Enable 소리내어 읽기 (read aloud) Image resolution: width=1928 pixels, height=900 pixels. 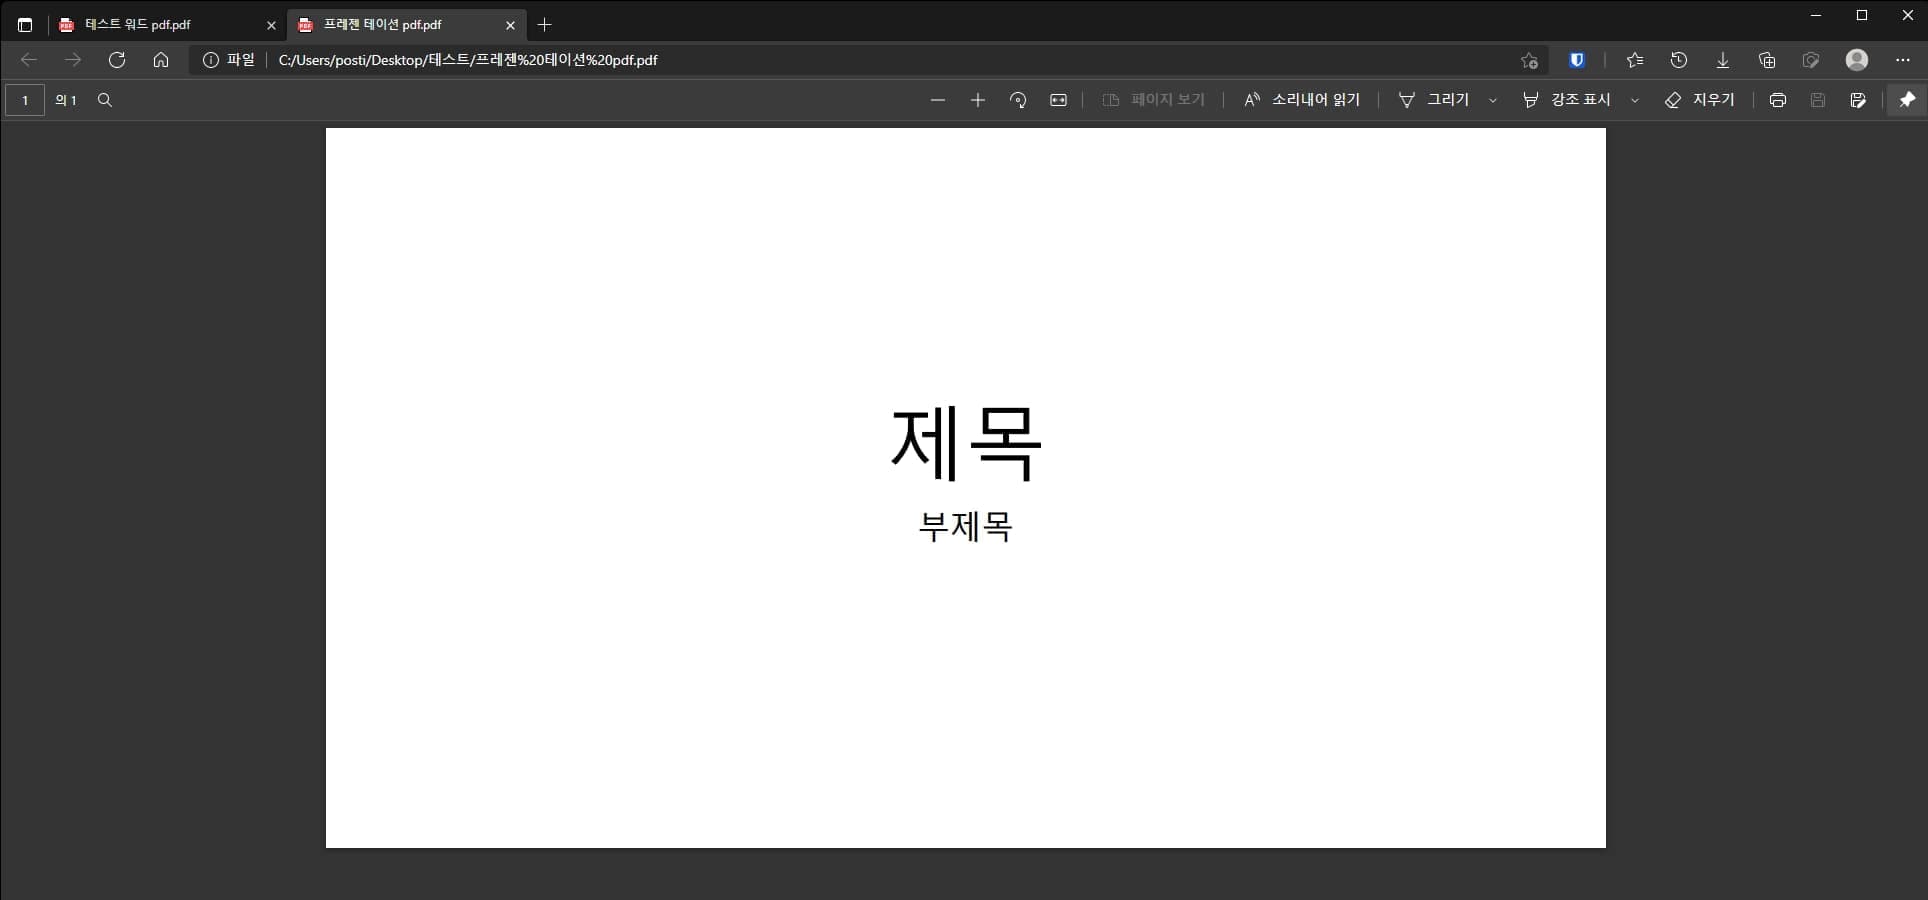coord(1301,100)
